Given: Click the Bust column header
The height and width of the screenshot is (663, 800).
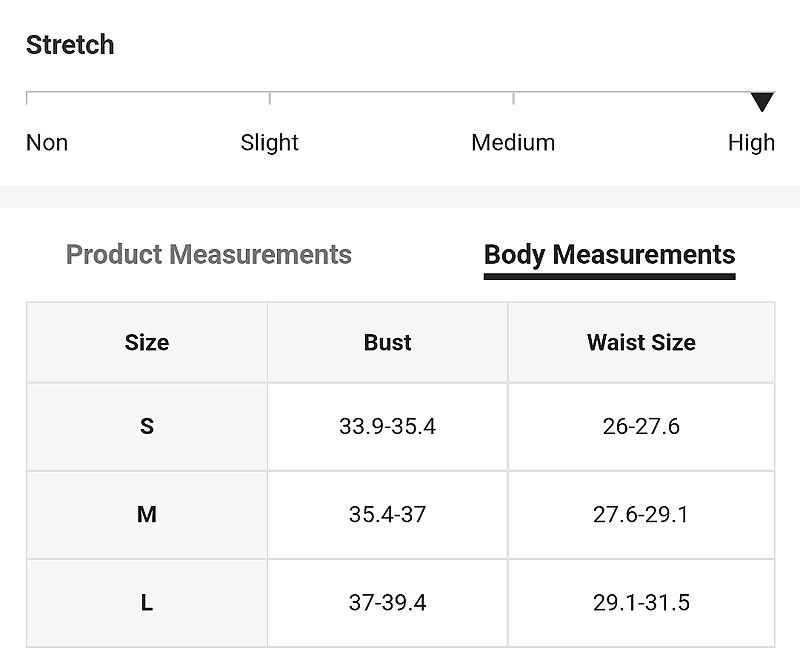Looking at the screenshot, I should 387,342.
